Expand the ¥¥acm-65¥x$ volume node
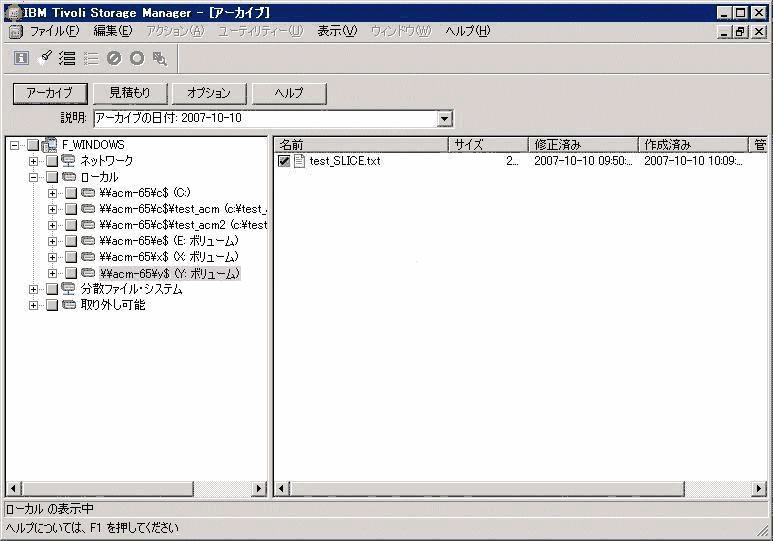This screenshot has width=773, height=541. coord(52,257)
